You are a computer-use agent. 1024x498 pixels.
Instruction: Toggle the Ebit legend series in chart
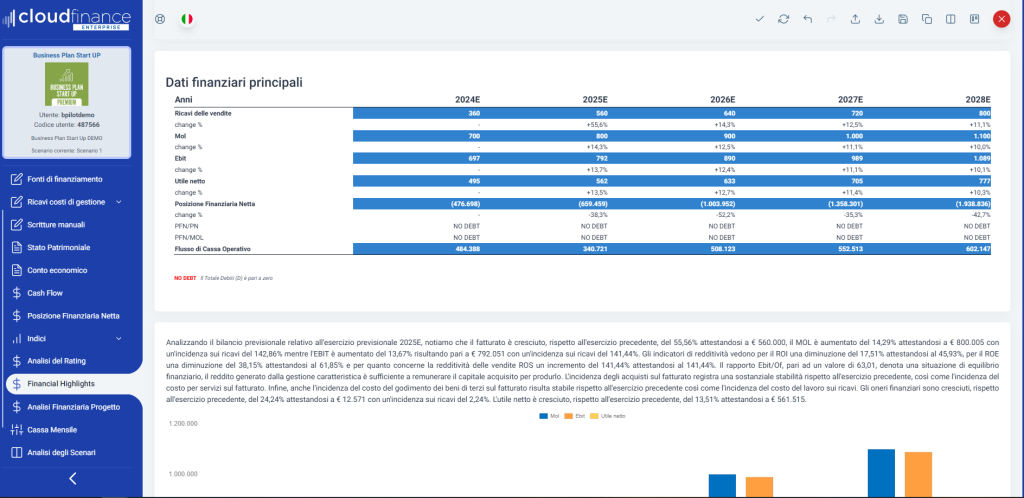(575, 416)
